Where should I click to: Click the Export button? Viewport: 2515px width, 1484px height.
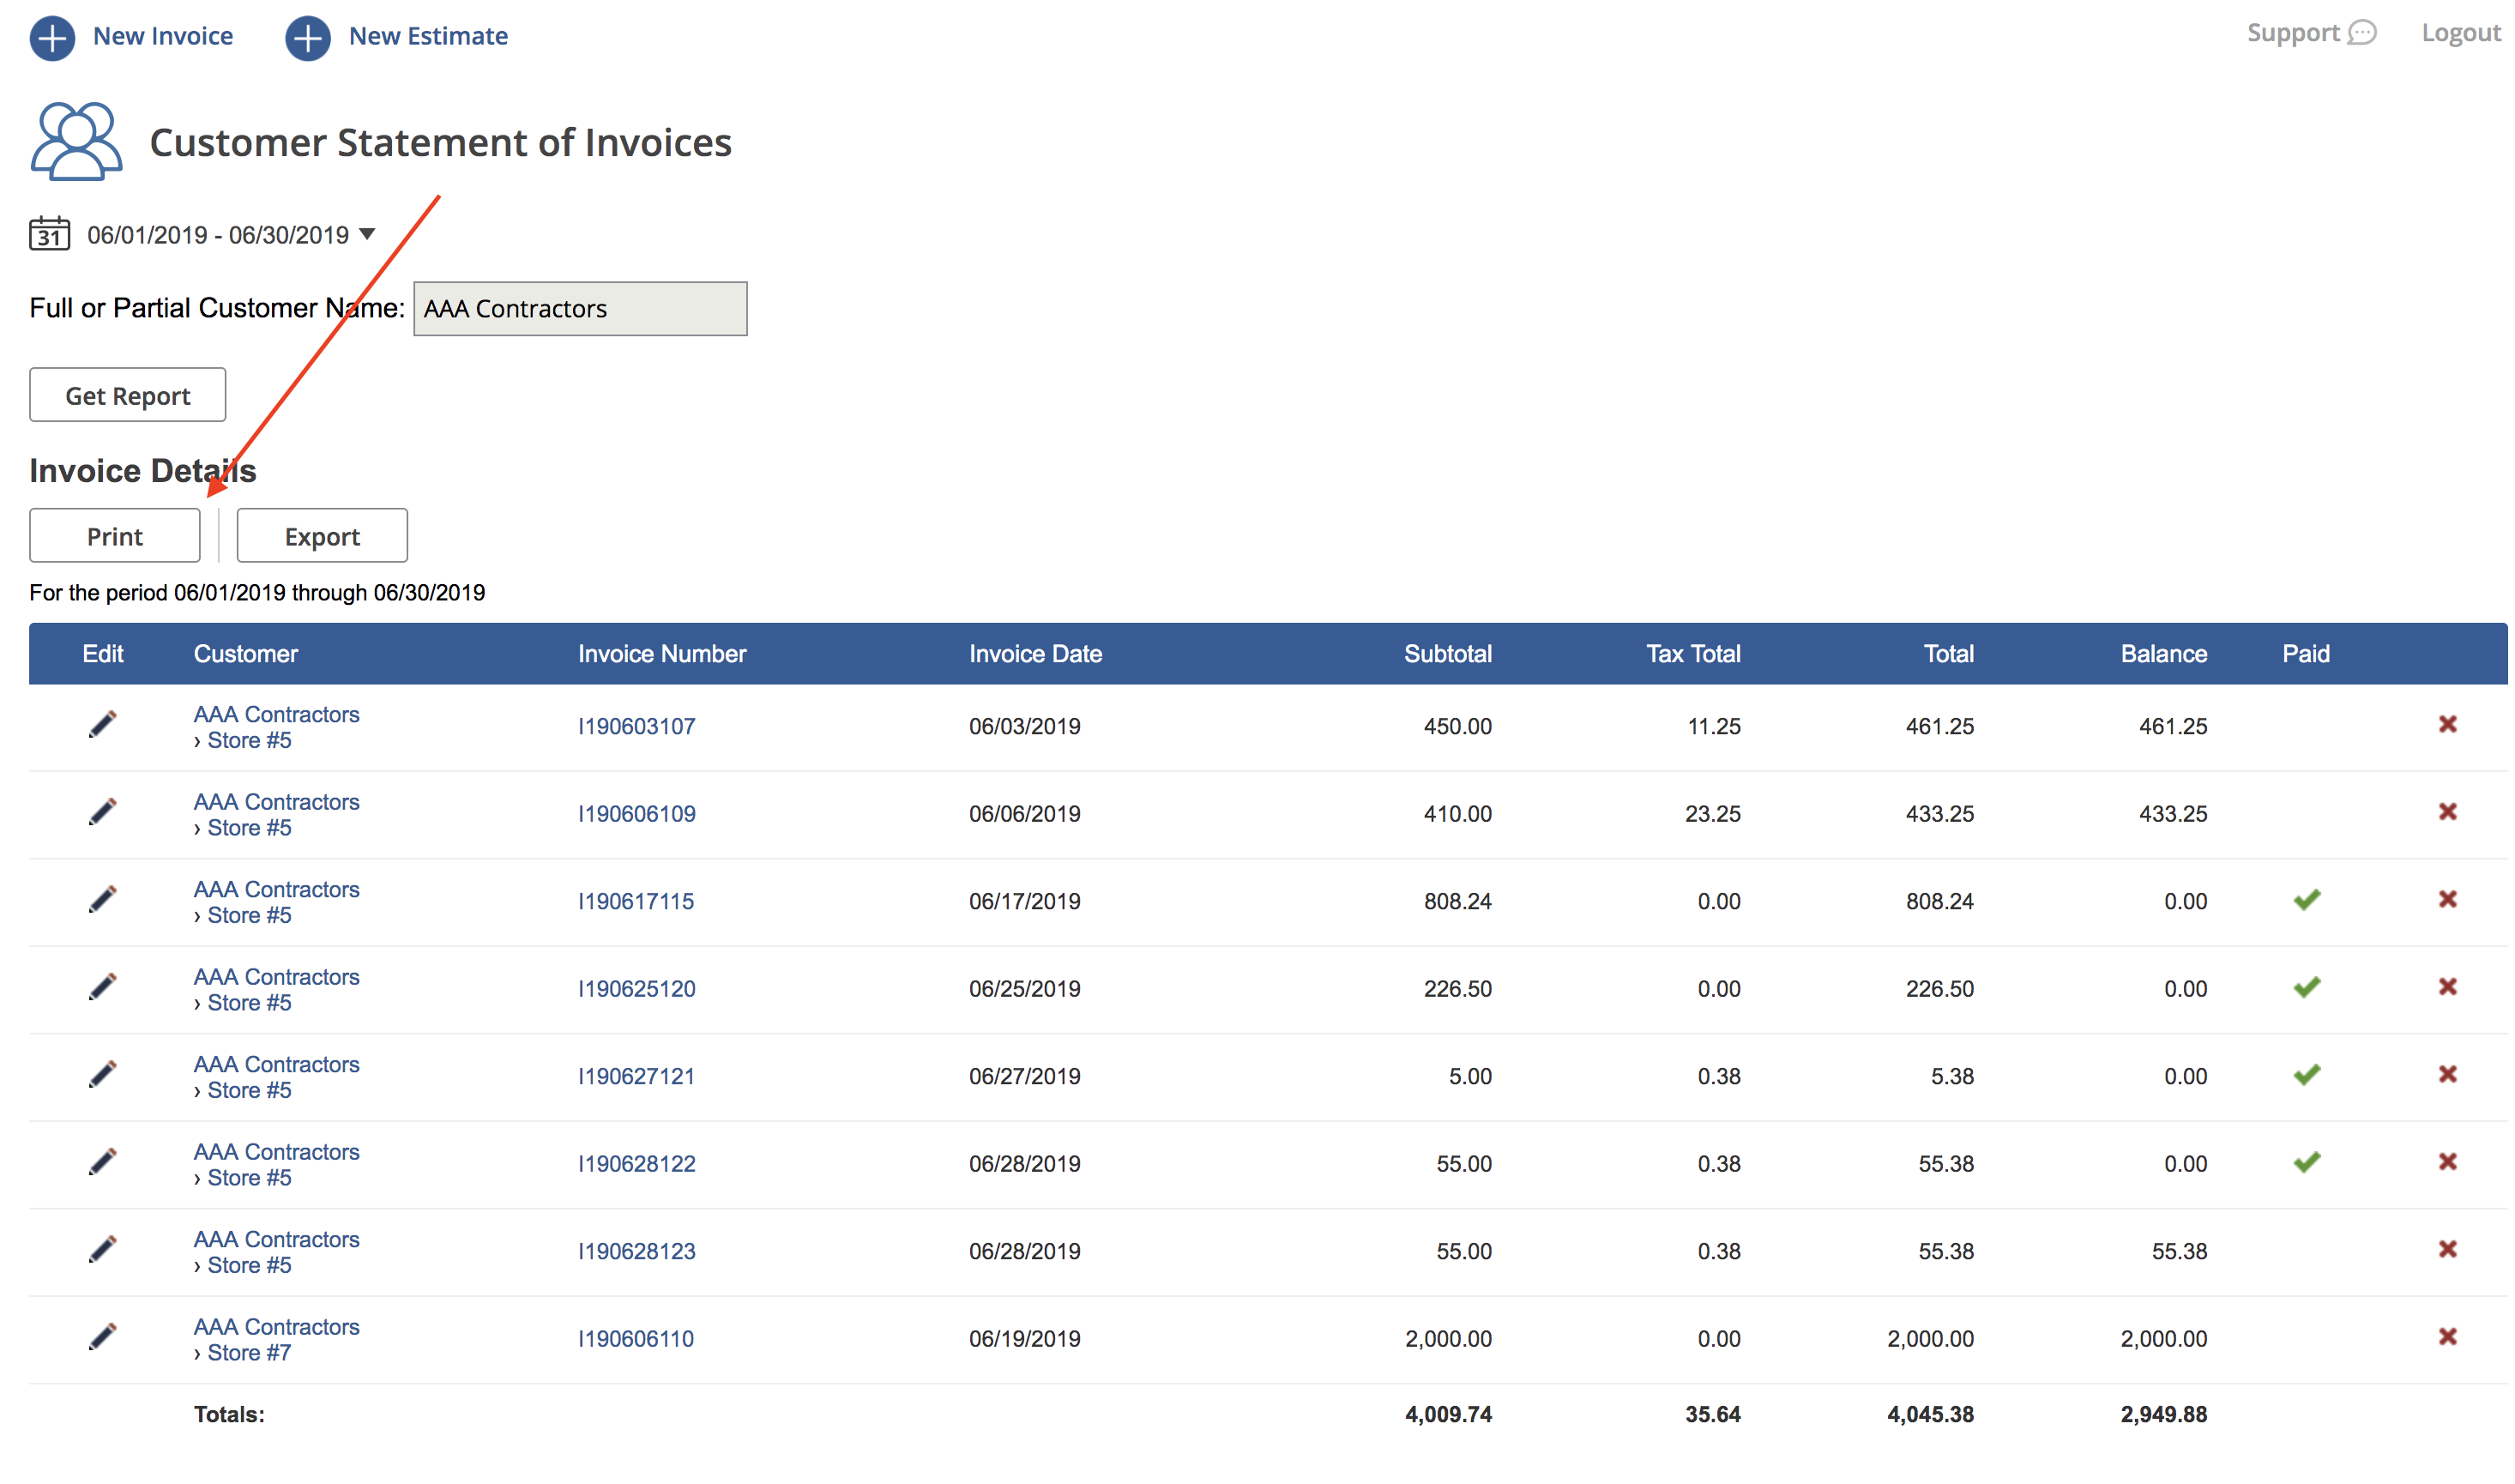point(321,536)
